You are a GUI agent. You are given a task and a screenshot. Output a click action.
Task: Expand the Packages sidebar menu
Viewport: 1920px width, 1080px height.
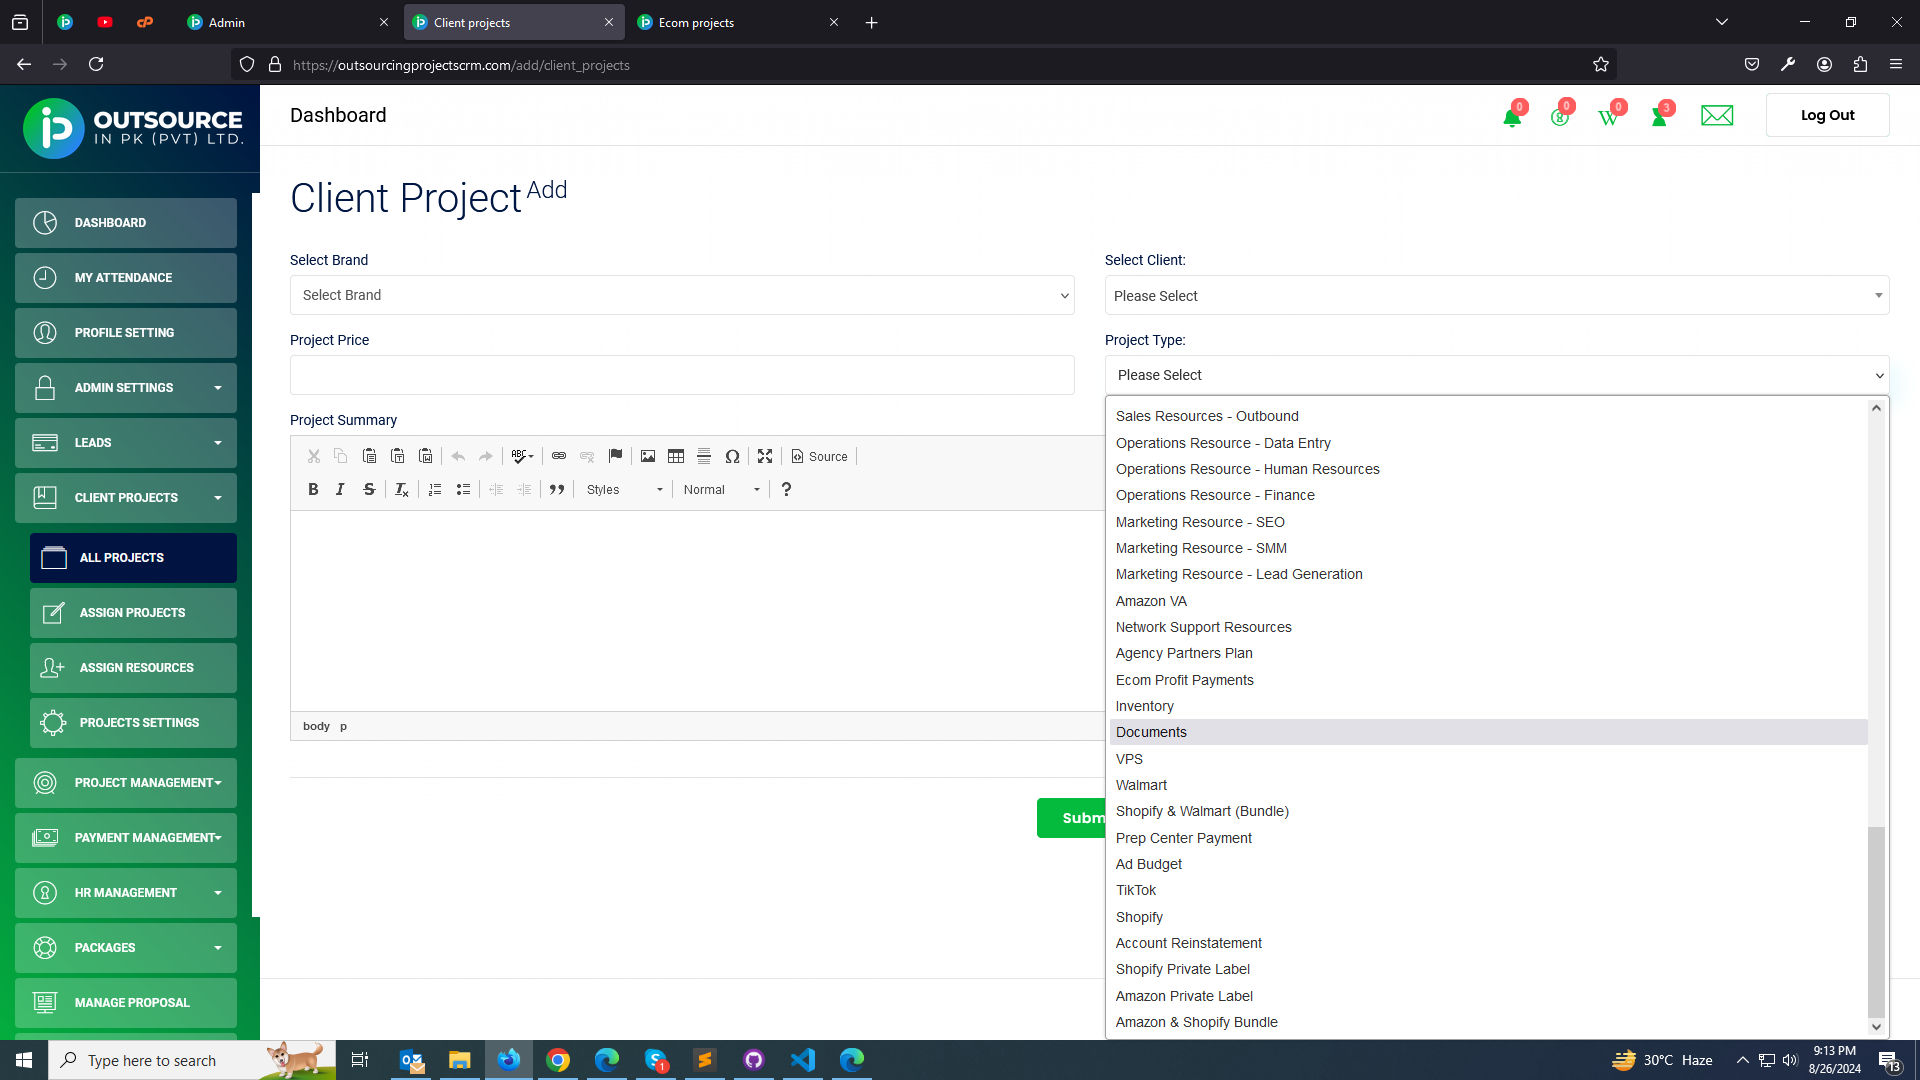pos(126,948)
